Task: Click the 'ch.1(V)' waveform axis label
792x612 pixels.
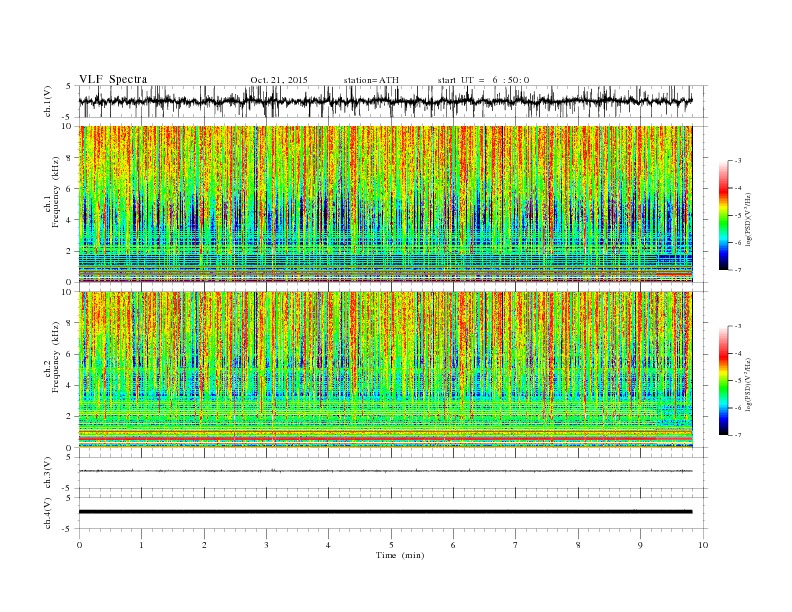Action: [x=48, y=103]
